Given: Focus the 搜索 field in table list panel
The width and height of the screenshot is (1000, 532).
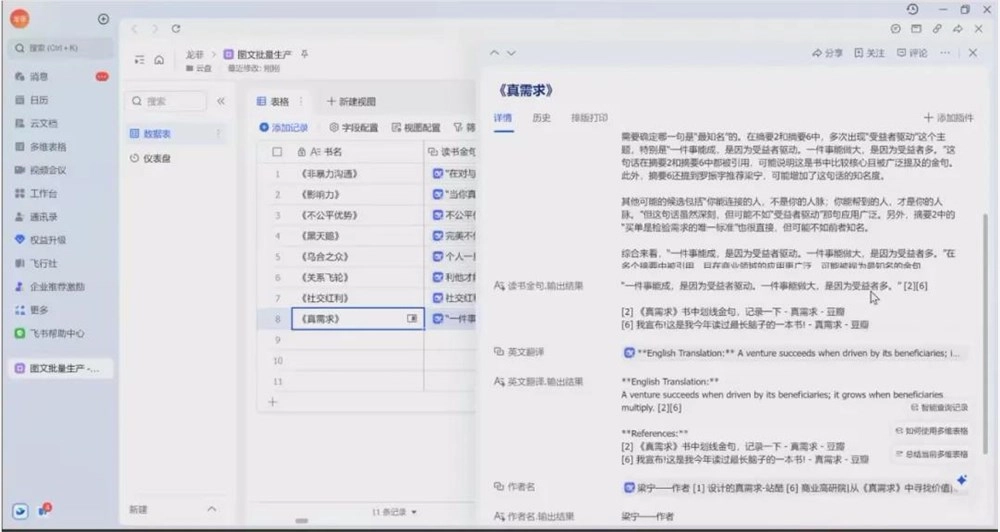Looking at the screenshot, I should (168, 101).
